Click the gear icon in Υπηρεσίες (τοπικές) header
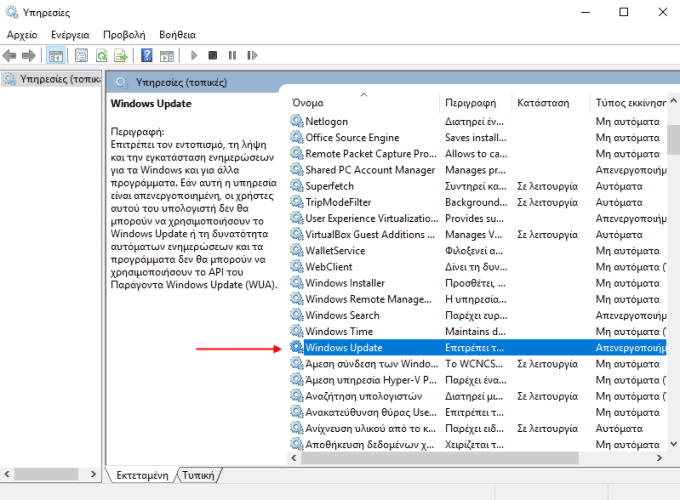Viewport: 680px width, 500px height. click(122, 82)
